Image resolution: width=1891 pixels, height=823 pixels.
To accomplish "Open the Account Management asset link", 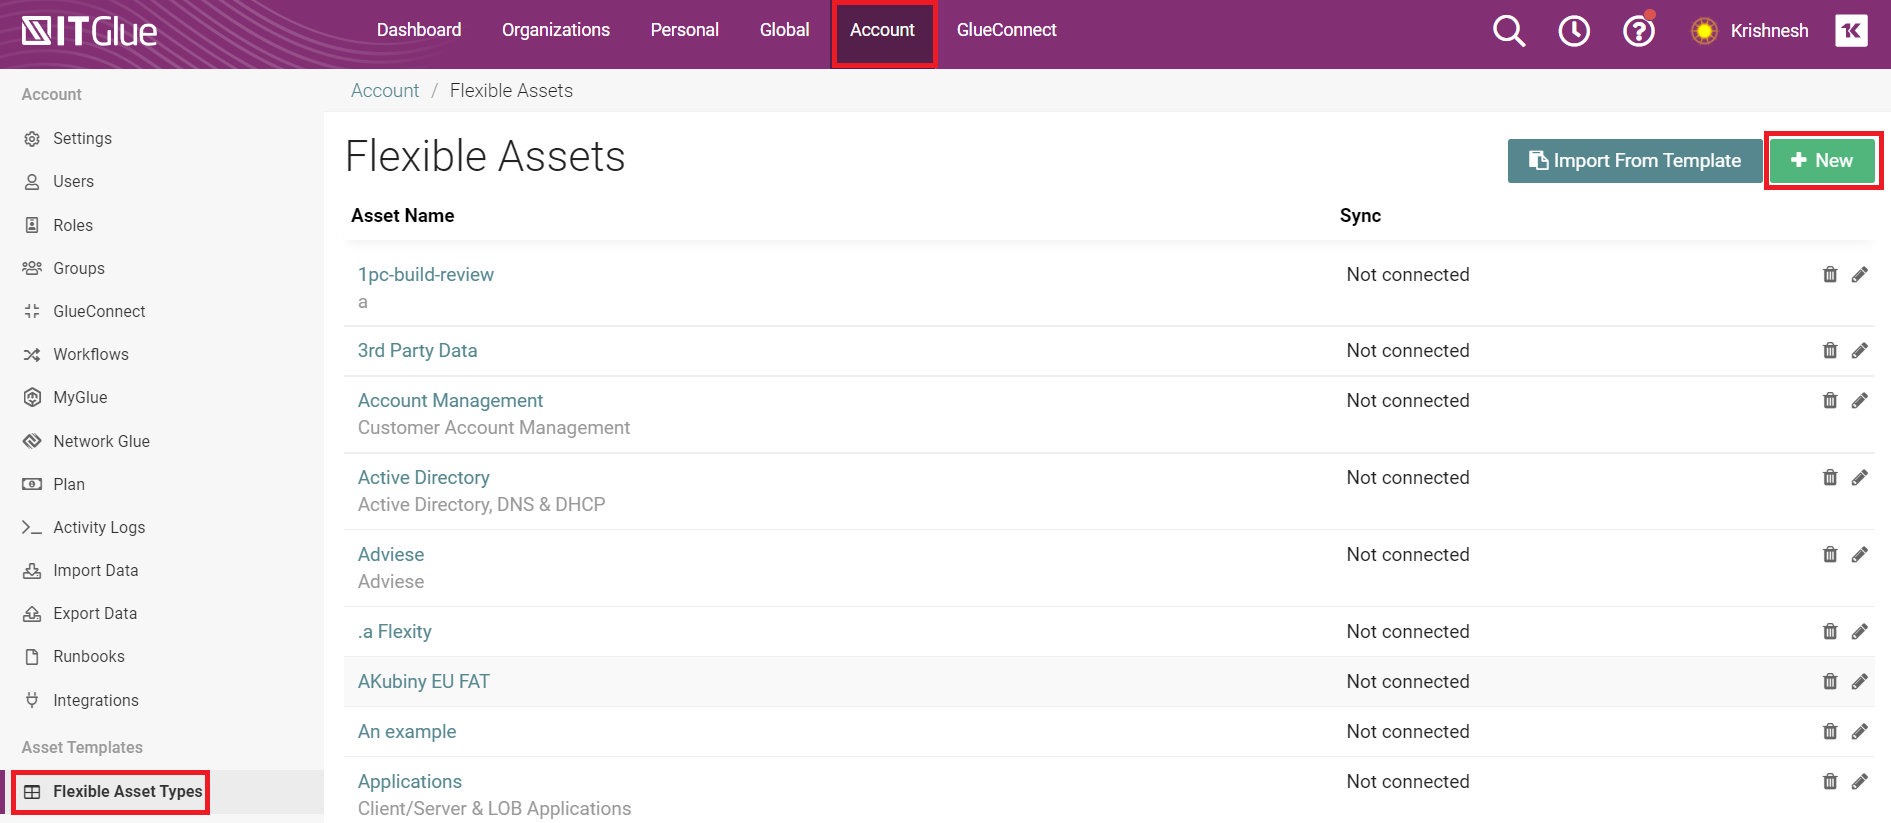I will pyautogui.click(x=451, y=400).
